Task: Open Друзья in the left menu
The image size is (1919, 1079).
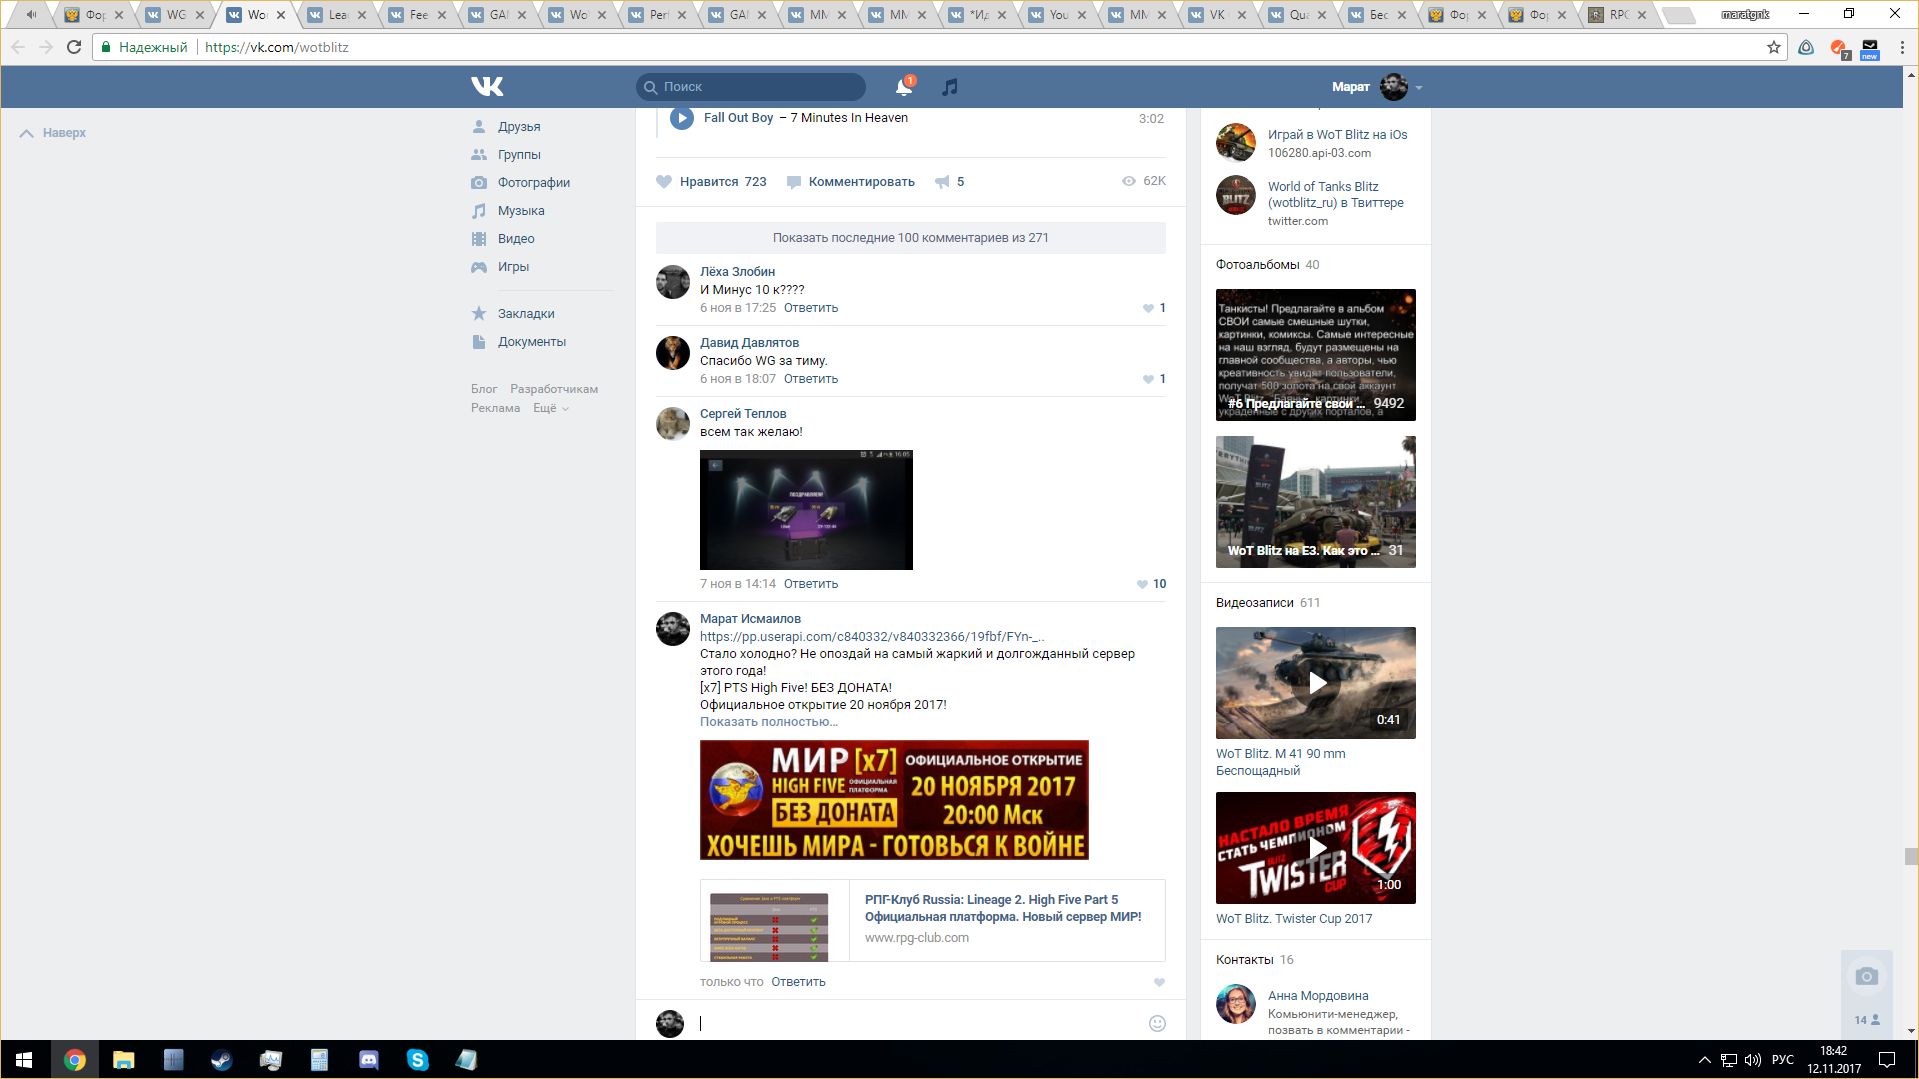Action: [x=518, y=127]
